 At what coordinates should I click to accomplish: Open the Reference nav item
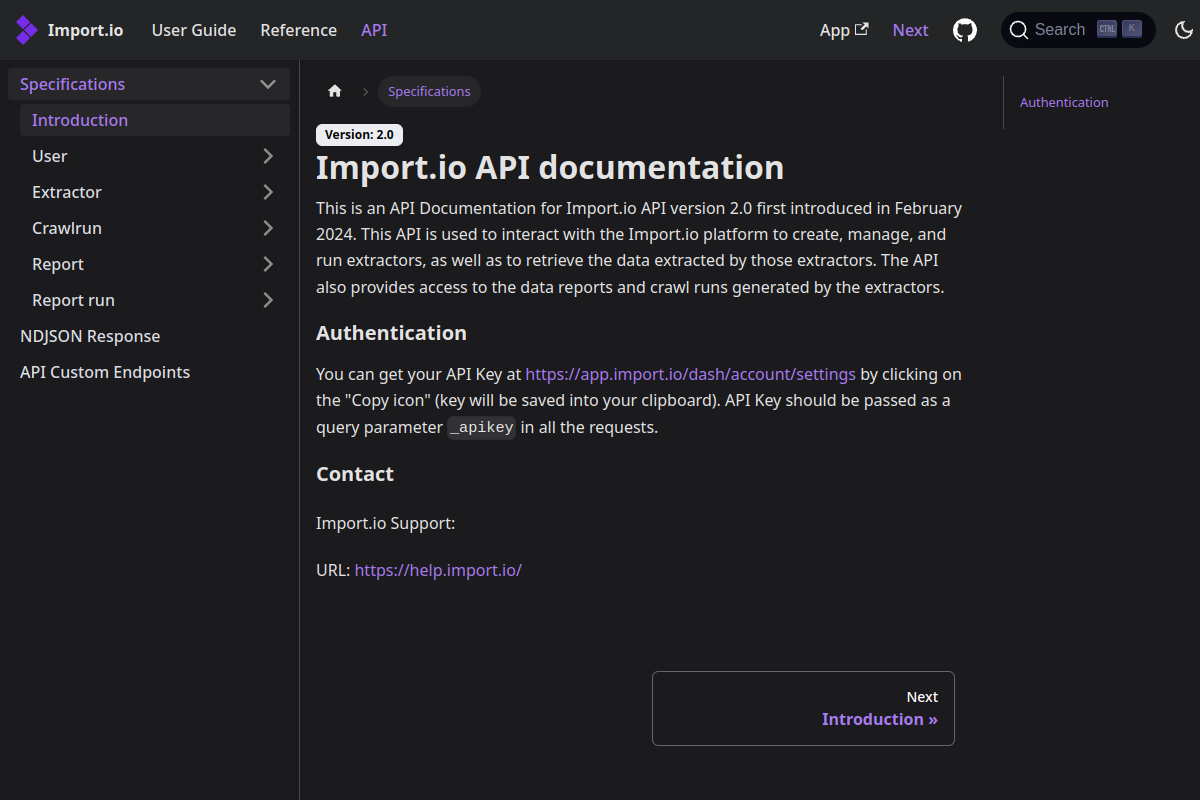pyautogui.click(x=299, y=30)
